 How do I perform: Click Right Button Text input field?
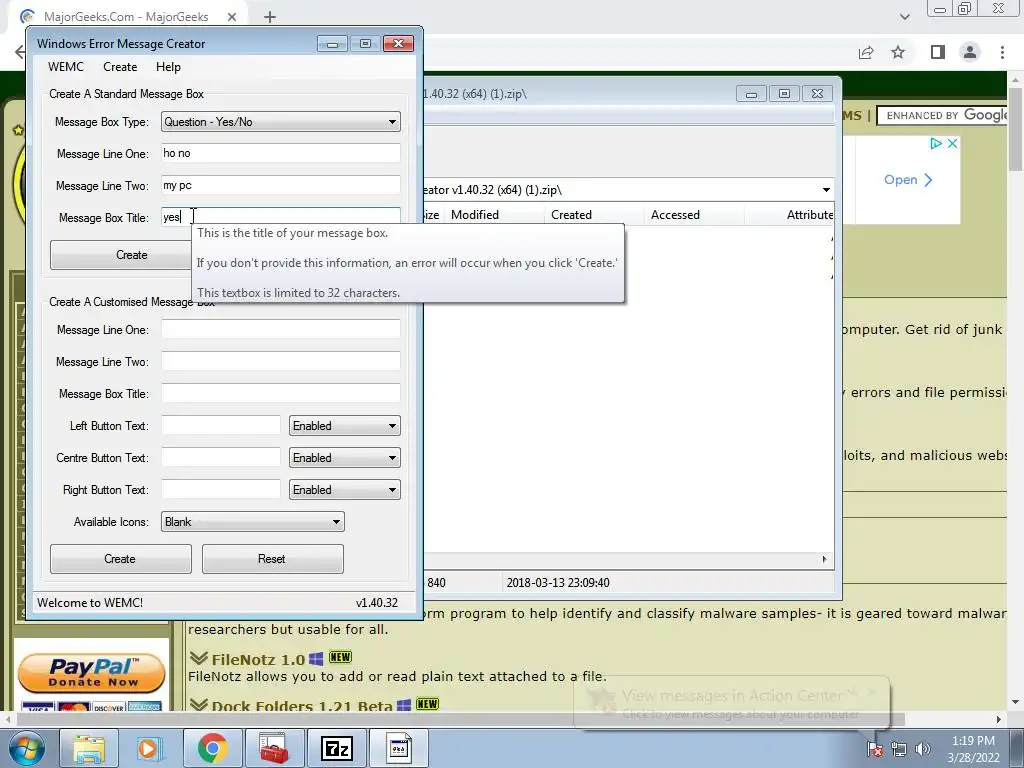coord(221,489)
